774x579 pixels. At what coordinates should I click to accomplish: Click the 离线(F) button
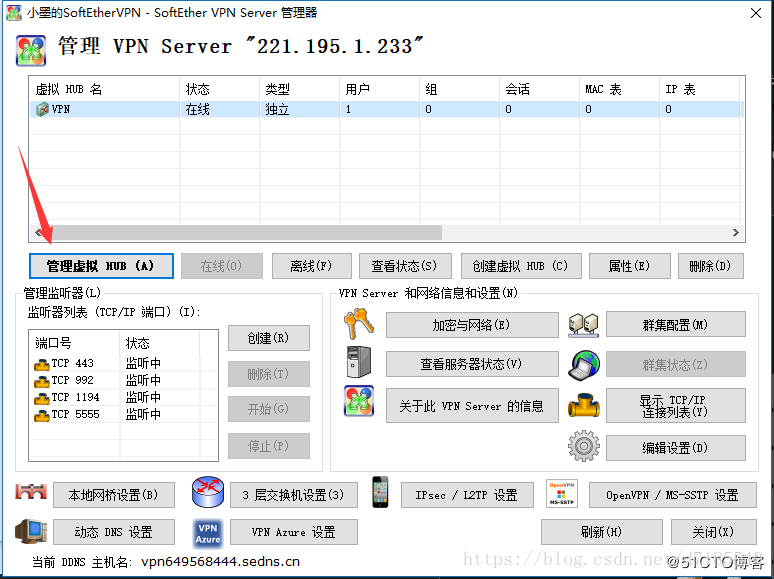coord(311,266)
